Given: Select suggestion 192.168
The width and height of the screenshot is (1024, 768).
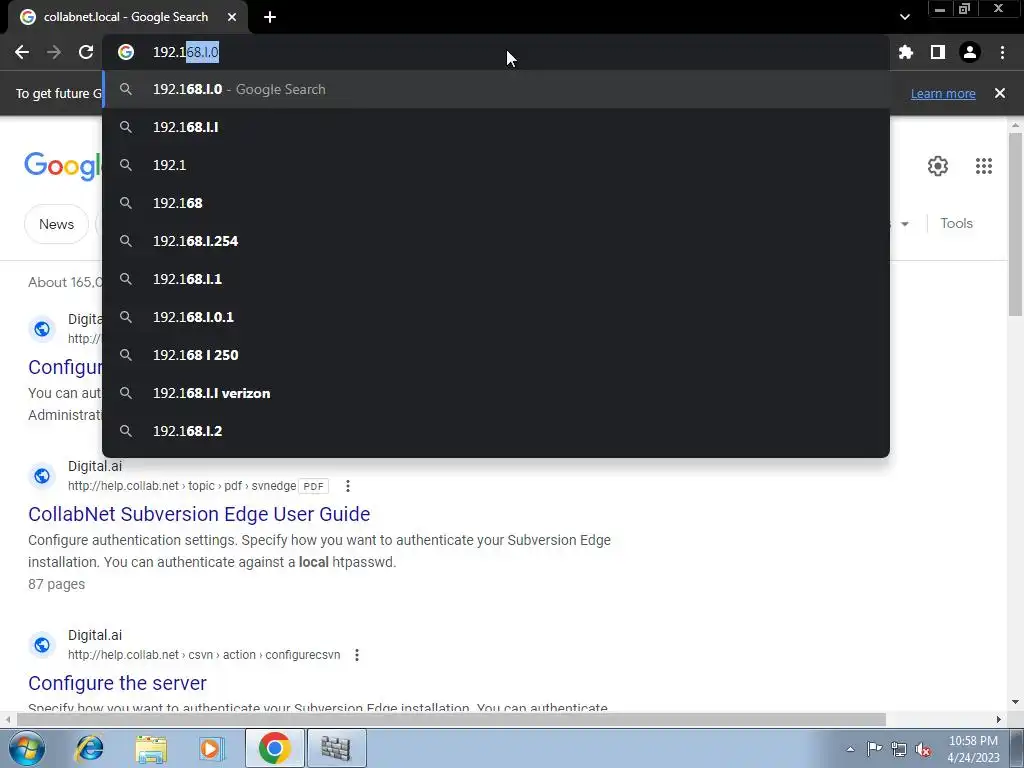Looking at the screenshot, I should coord(496,203).
